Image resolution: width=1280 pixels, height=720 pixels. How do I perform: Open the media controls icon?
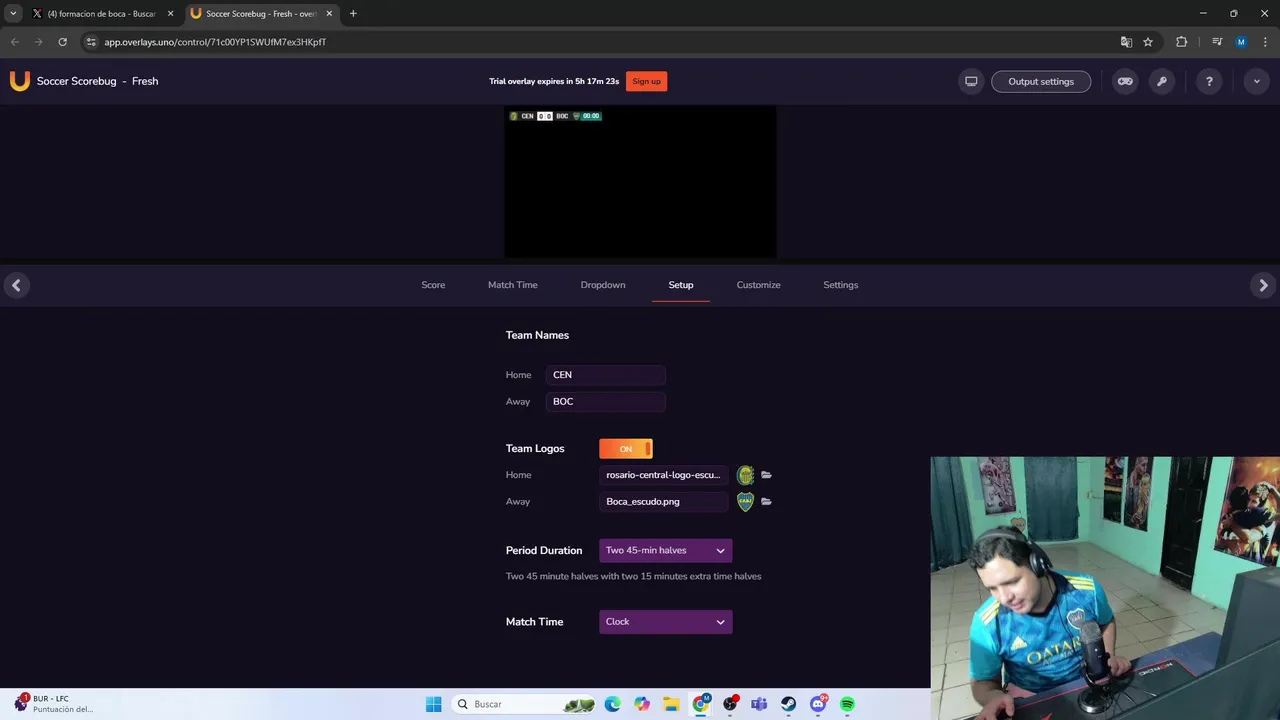pyautogui.click(x=1217, y=42)
